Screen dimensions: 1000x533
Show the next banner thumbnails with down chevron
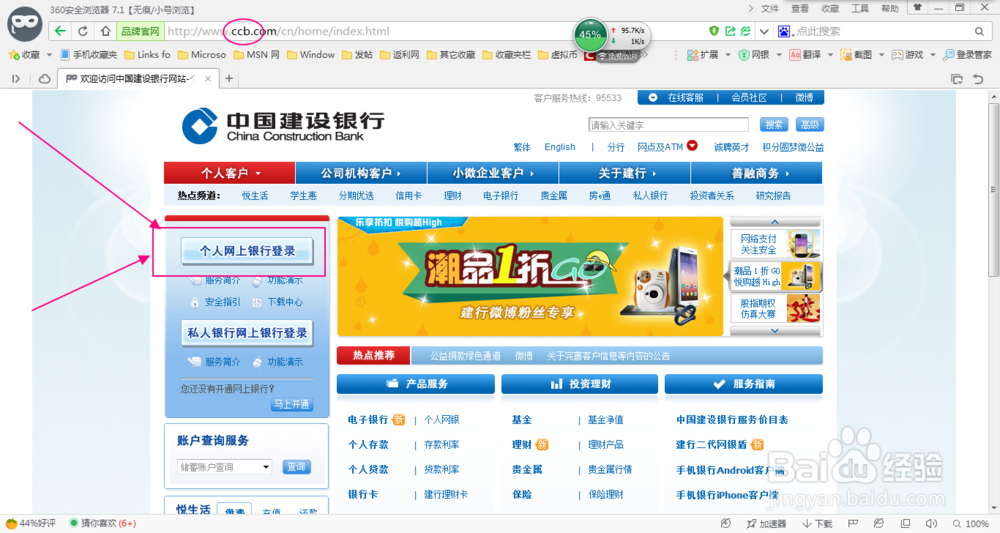pos(775,331)
